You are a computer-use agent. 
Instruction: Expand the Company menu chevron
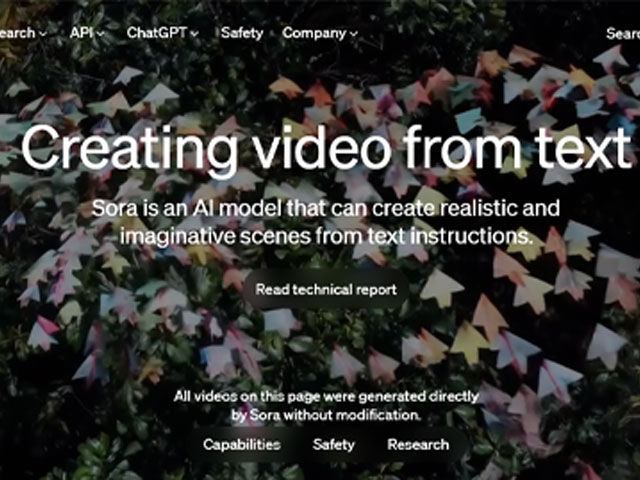click(x=353, y=34)
